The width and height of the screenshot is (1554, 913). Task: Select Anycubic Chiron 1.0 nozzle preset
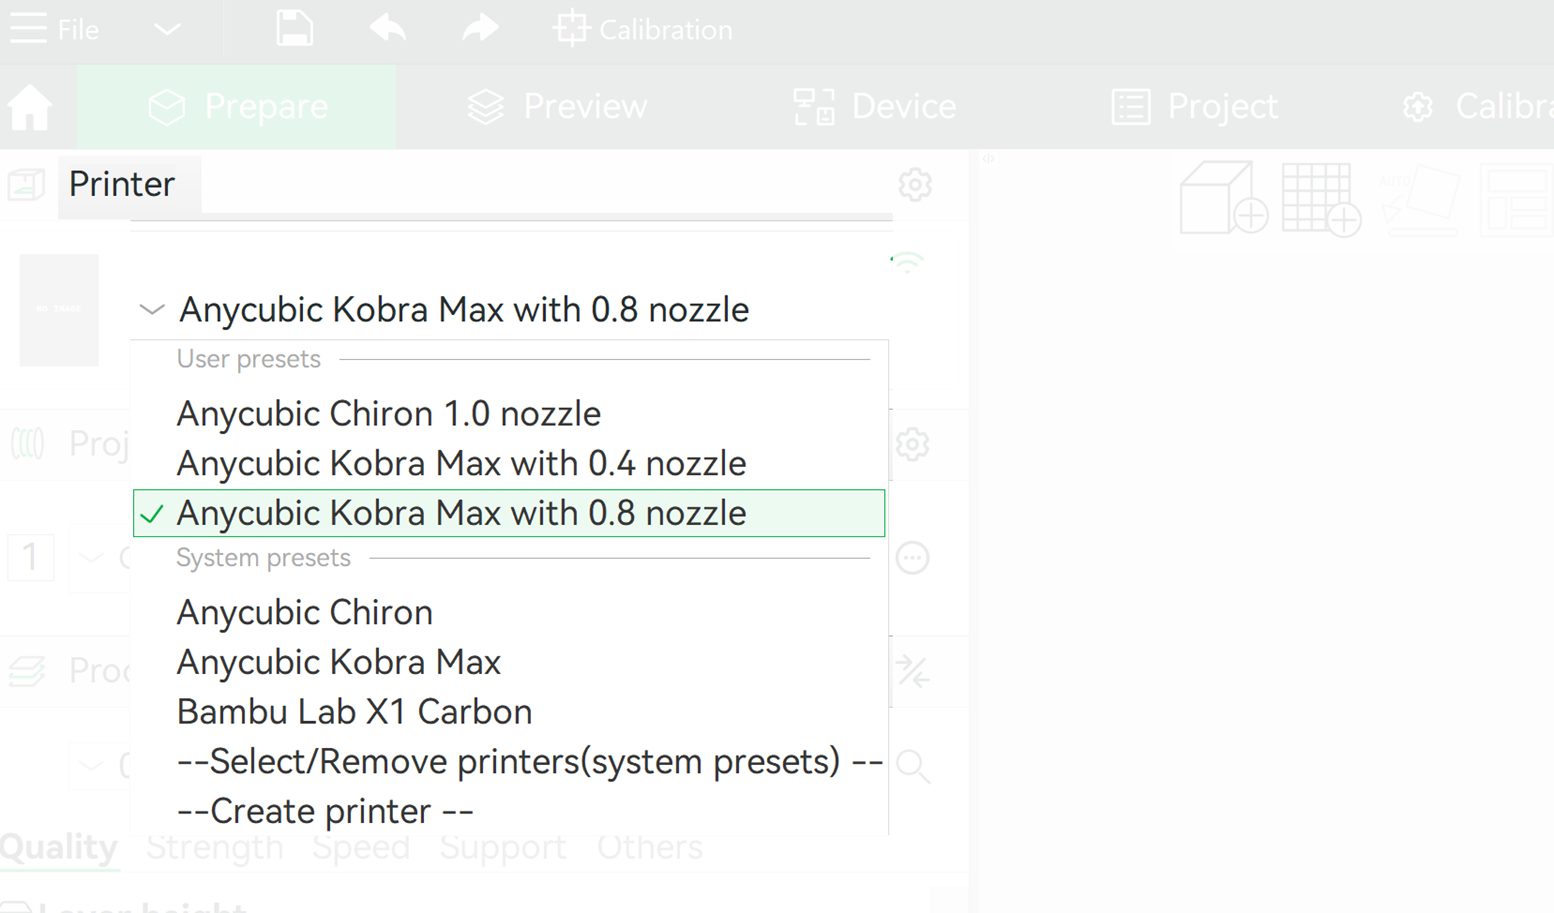click(388, 414)
